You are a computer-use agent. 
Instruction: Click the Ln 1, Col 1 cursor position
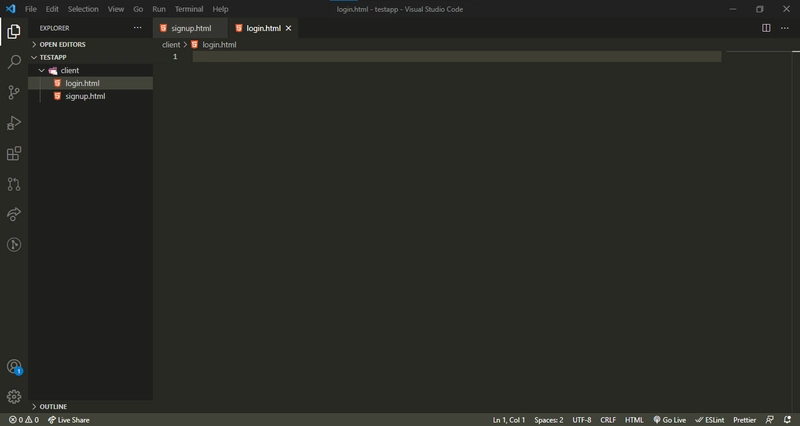tap(509, 420)
